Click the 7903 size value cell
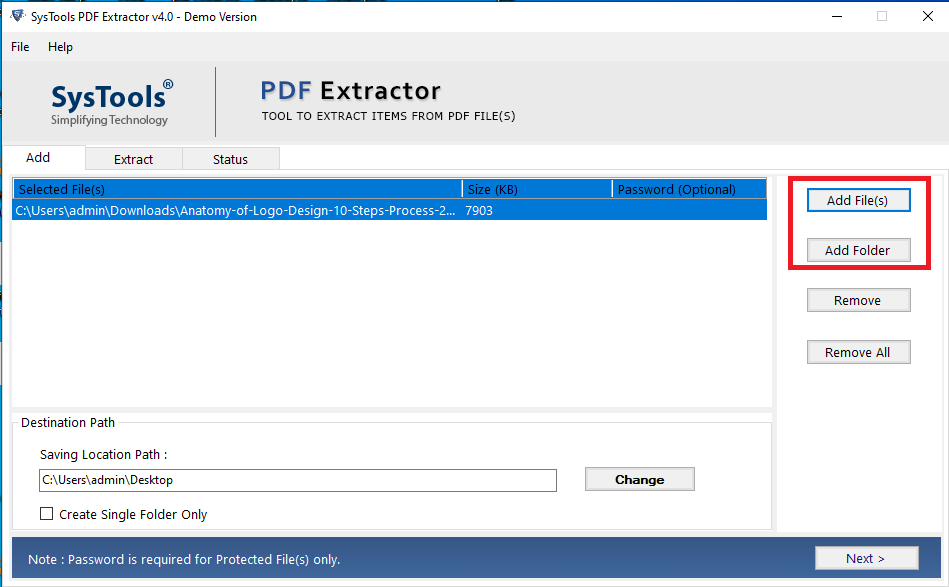 click(x=537, y=211)
